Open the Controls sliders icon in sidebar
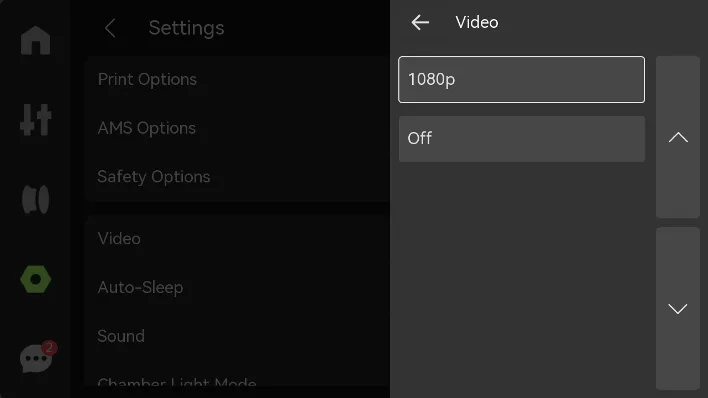Screen dimensions: 708x398 tap(36, 120)
